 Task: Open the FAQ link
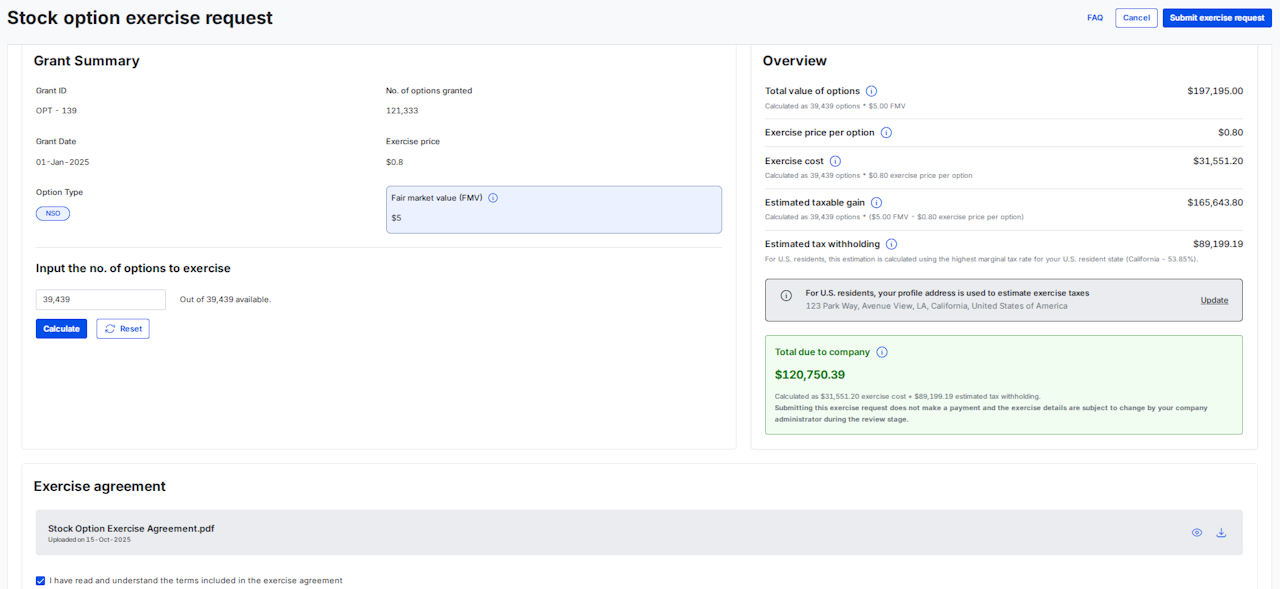pos(1095,18)
